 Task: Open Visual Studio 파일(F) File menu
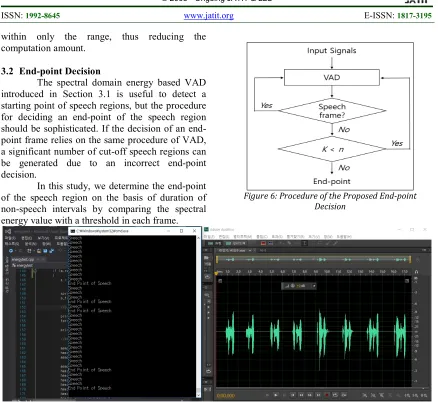click(10, 238)
